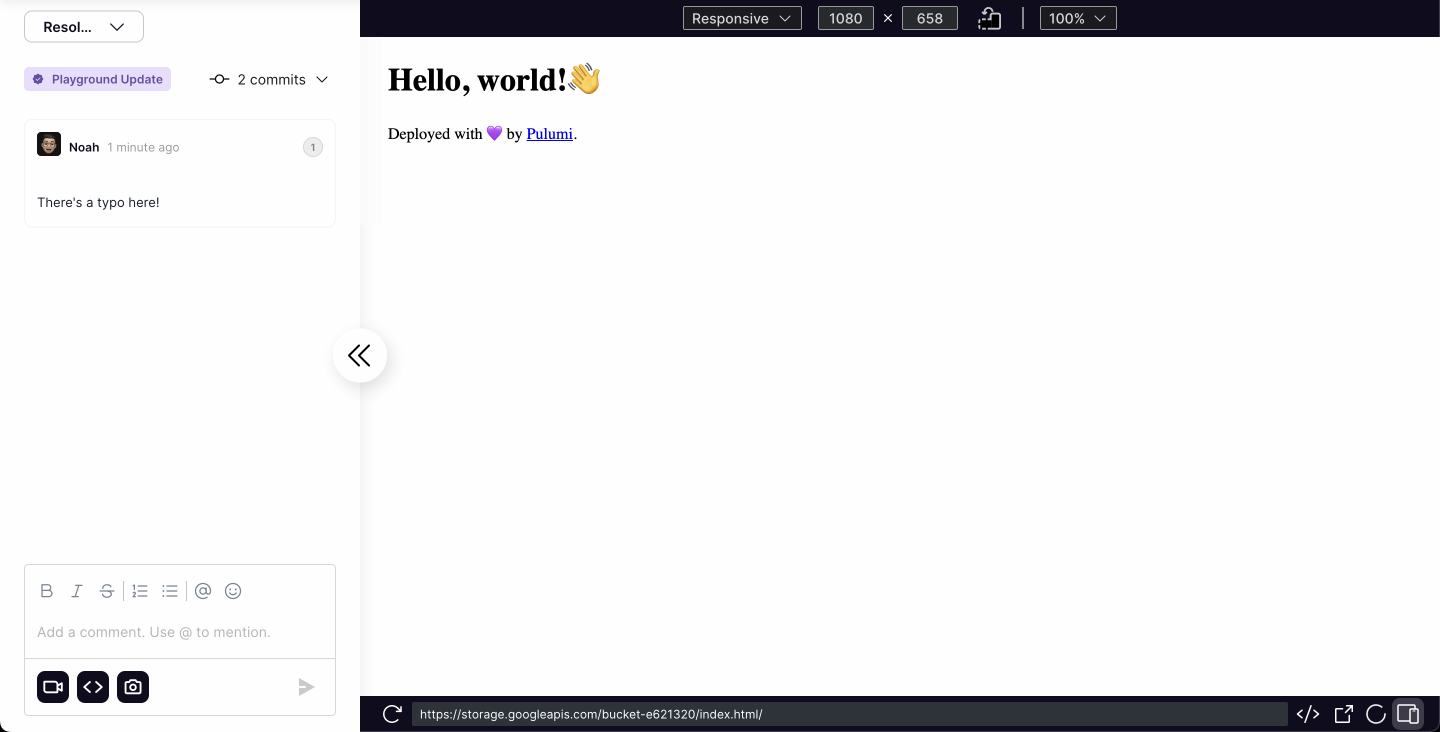
Task: Follow the Pulumi link
Action: pos(549,134)
